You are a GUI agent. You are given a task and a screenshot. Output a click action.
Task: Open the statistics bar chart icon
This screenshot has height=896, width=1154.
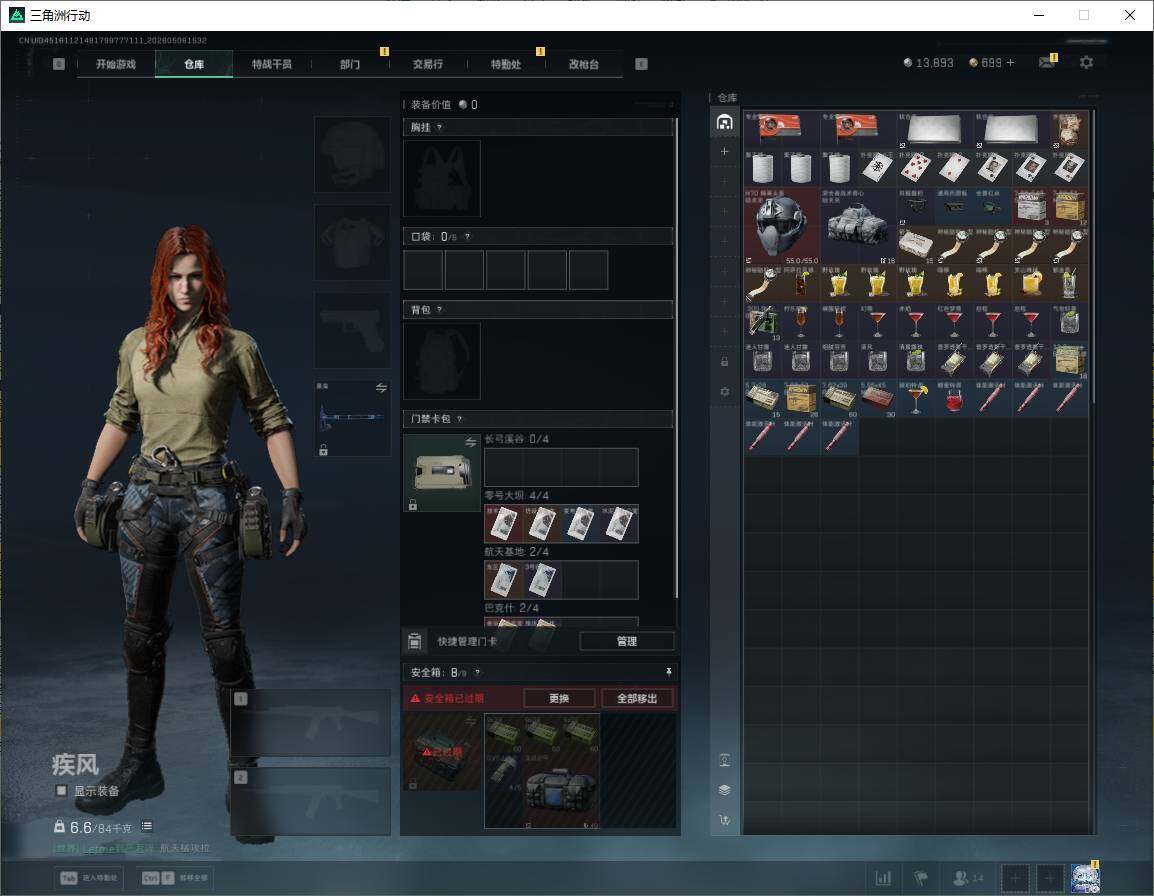(x=882, y=878)
